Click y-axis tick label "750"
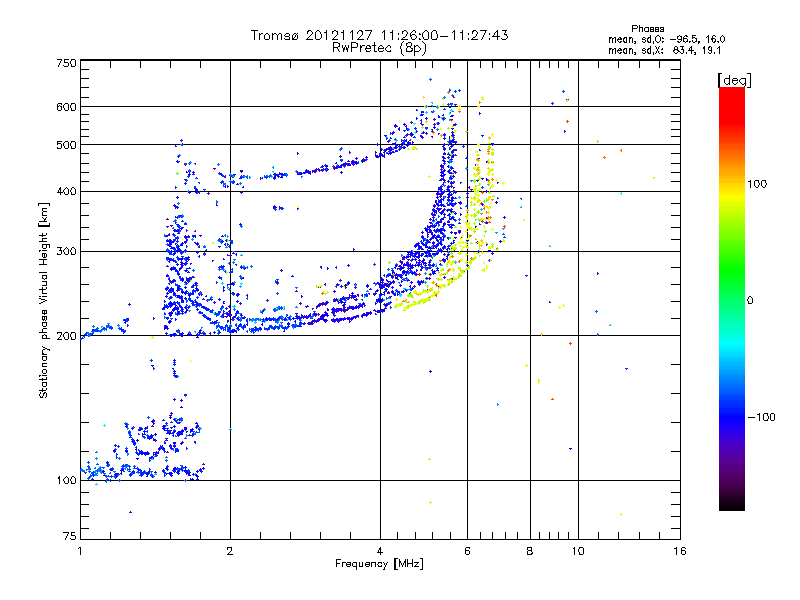The height and width of the screenshot is (600, 800). point(66,63)
